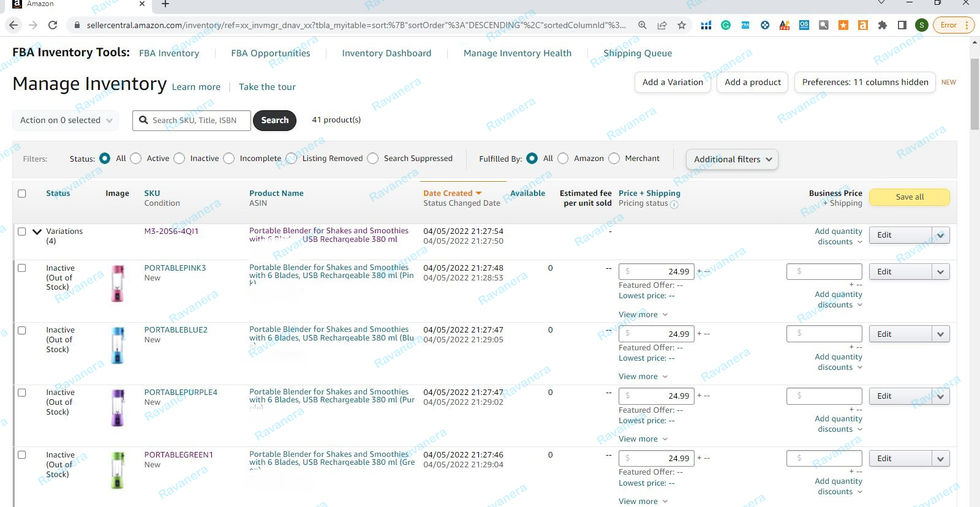
Task: Click the purple blender product image
Action: [117, 408]
